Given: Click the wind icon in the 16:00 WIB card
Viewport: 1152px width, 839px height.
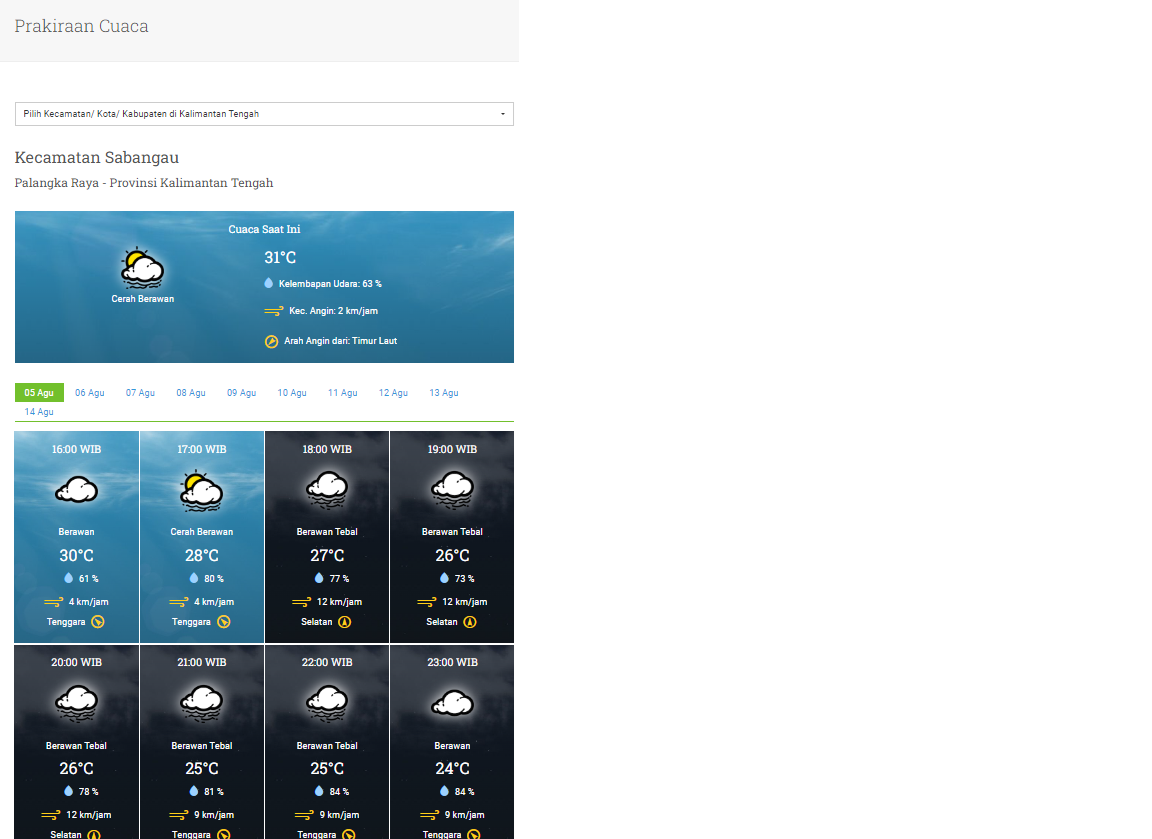Looking at the screenshot, I should click(x=54, y=602).
